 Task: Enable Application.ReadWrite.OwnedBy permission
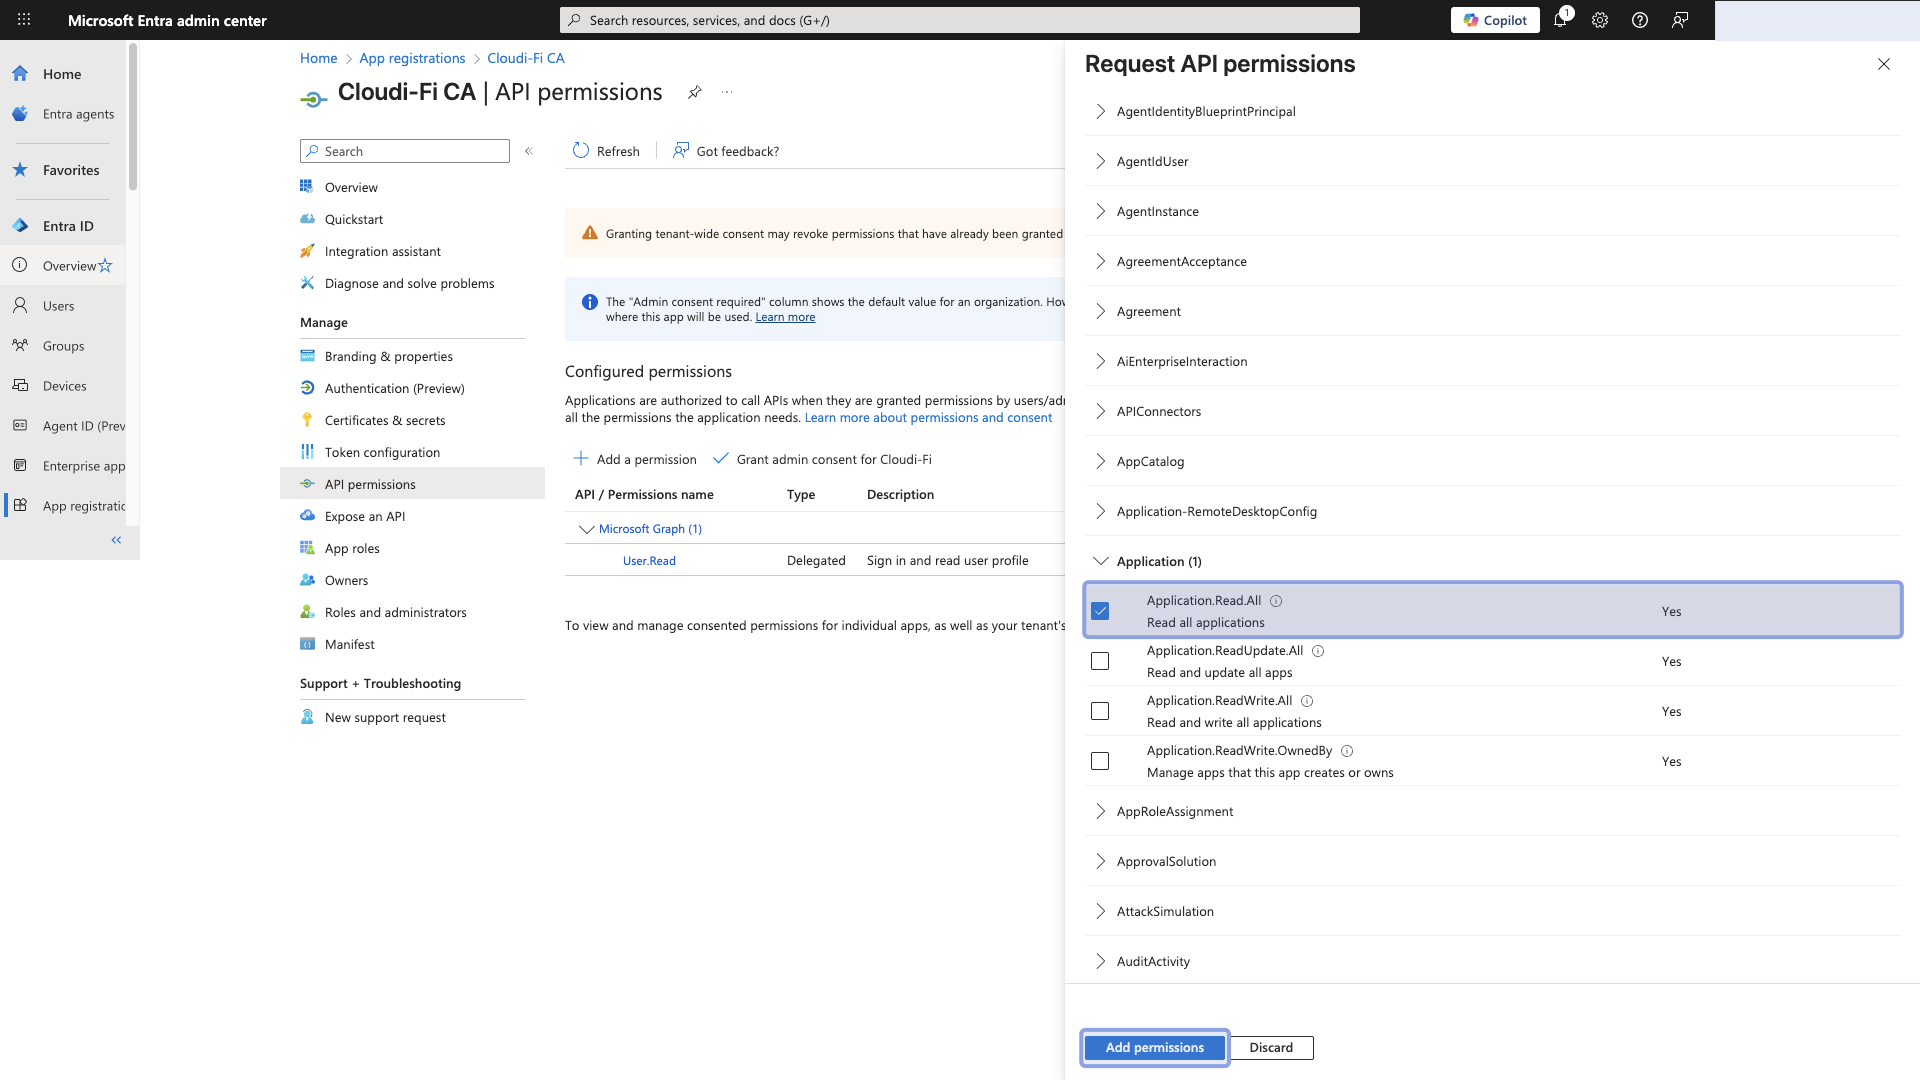[x=1100, y=761]
